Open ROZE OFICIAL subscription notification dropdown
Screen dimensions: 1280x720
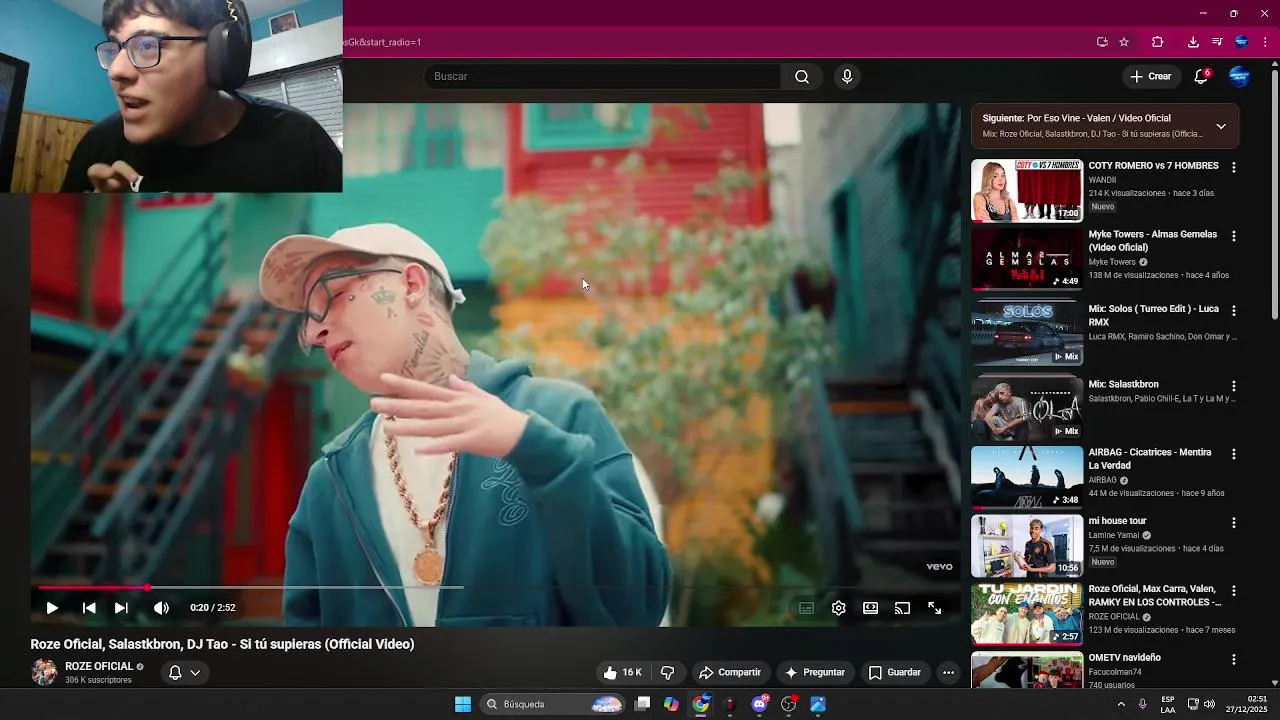(x=185, y=673)
